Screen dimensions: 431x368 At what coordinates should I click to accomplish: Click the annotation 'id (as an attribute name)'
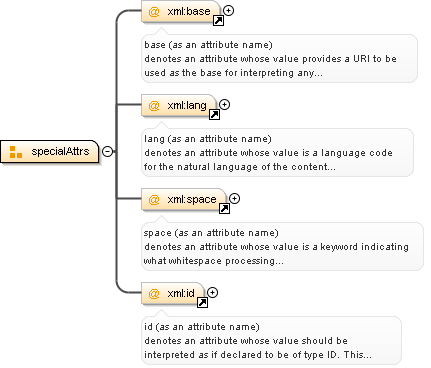coord(202,327)
